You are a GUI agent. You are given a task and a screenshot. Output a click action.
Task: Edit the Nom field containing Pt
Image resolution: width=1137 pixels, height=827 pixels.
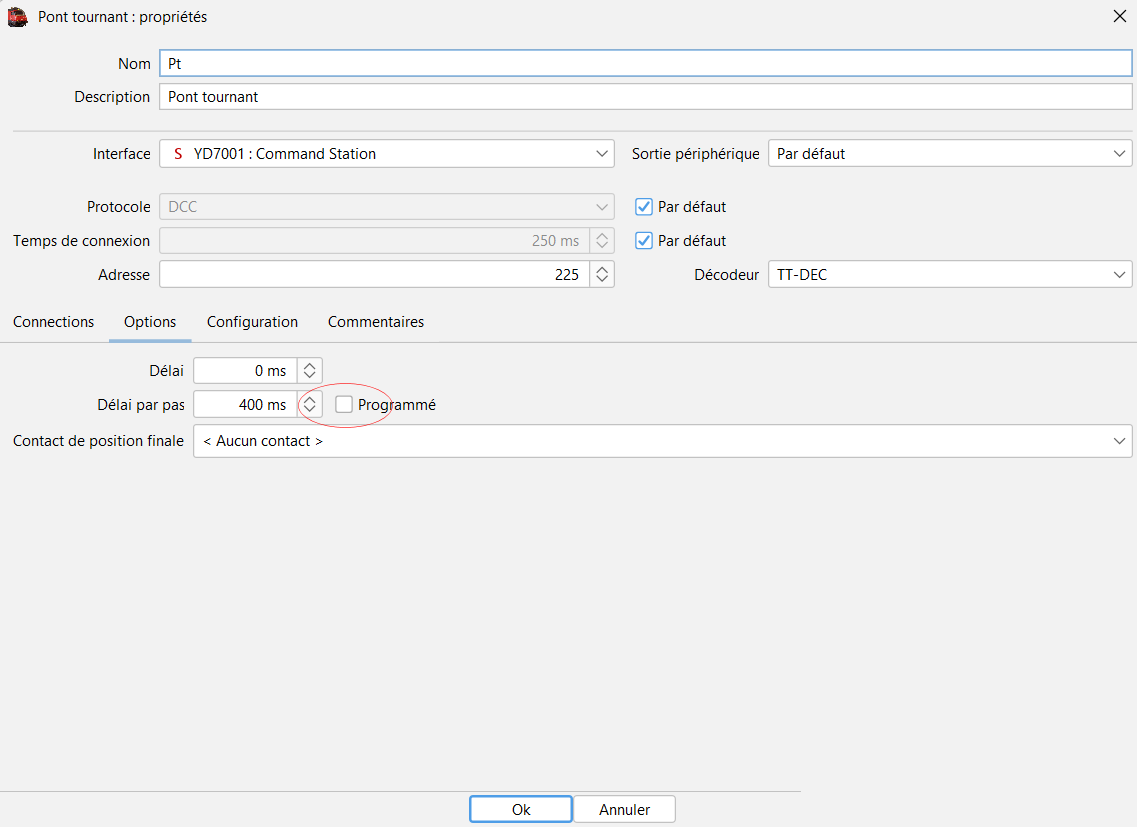coord(645,63)
